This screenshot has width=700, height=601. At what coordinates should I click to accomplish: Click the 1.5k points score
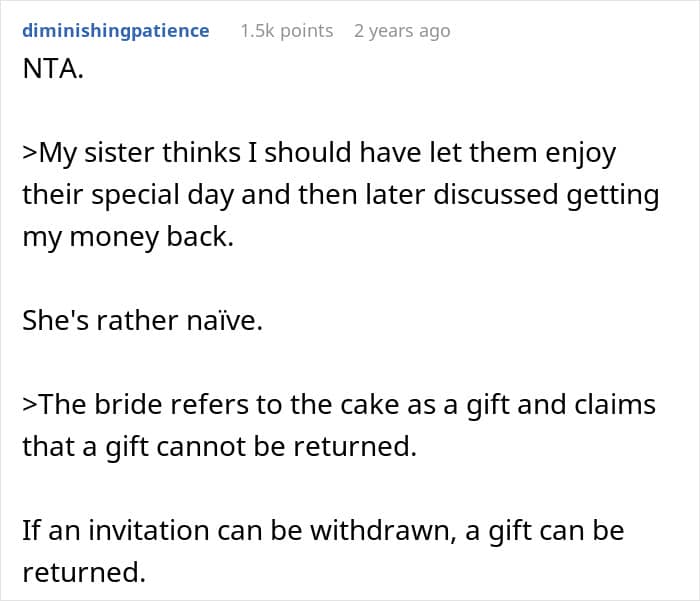click(x=286, y=31)
